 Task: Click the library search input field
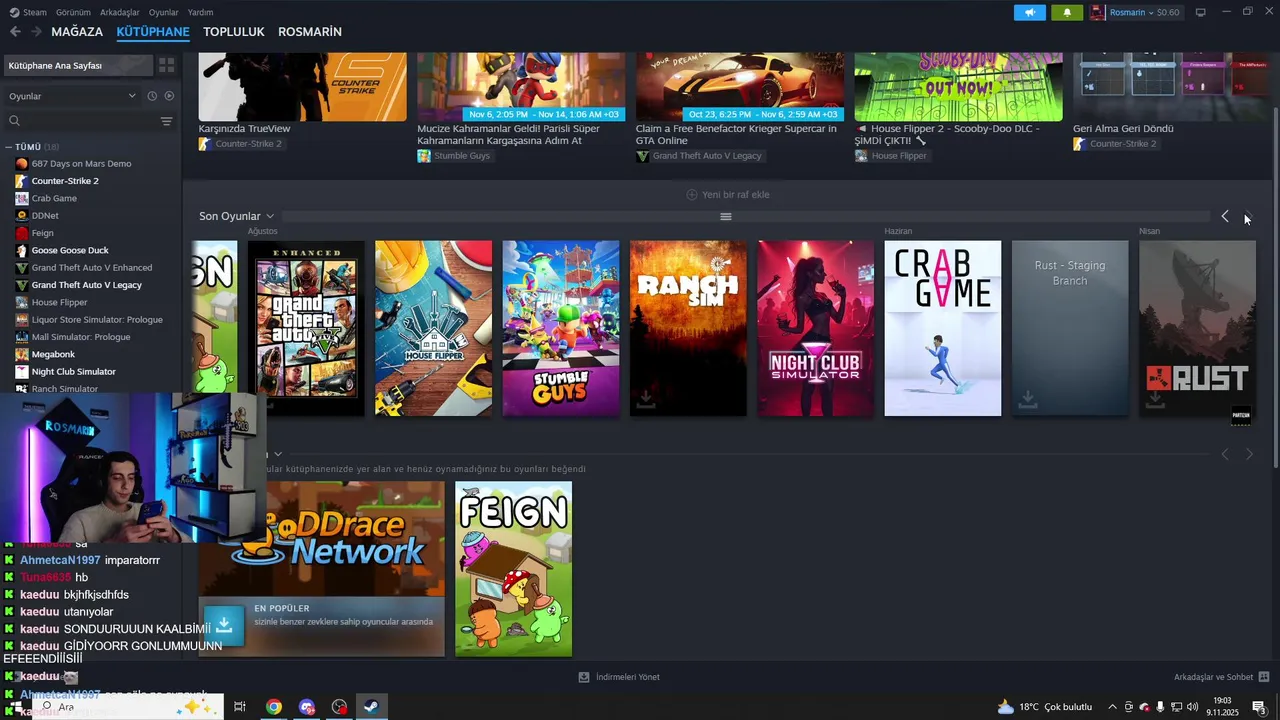click(x=88, y=121)
